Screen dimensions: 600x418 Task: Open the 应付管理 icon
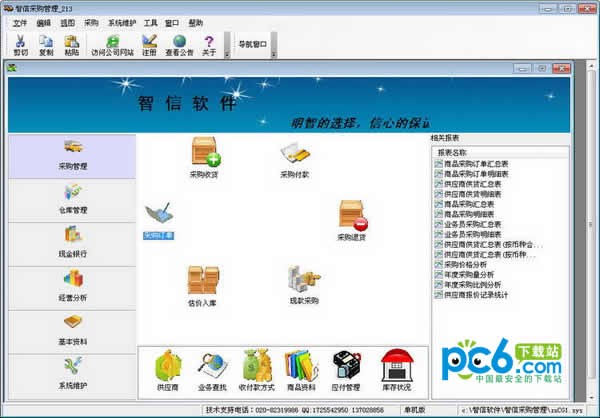tap(346, 370)
